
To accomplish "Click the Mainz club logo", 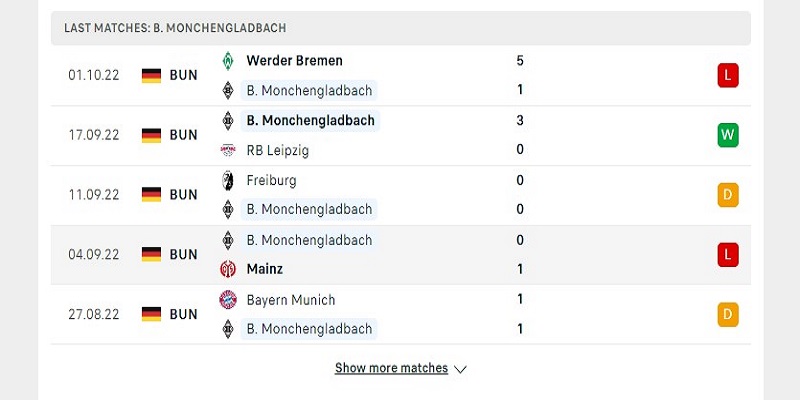I will pyautogui.click(x=228, y=269).
